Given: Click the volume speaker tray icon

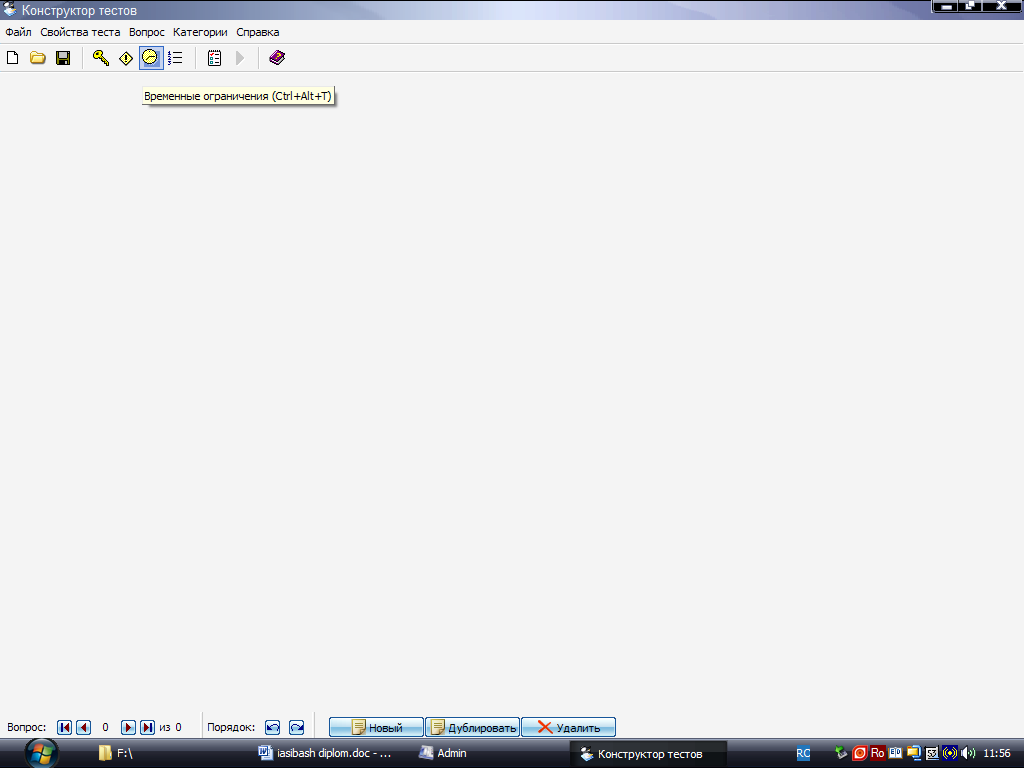Looking at the screenshot, I should pyautogui.click(x=968, y=753).
